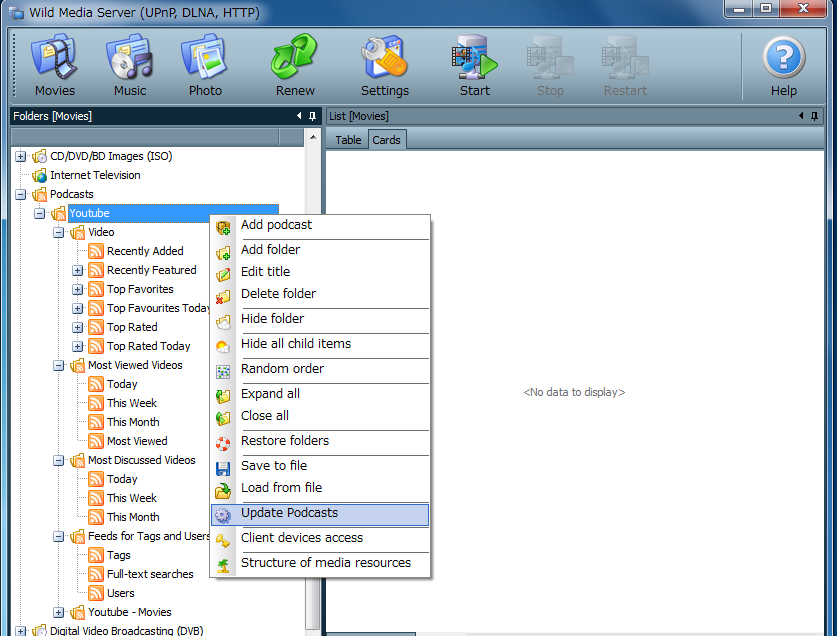The height and width of the screenshot is (636, 837).
Task: Pin the List [Movies] panel
Action: tap(815, 116)
